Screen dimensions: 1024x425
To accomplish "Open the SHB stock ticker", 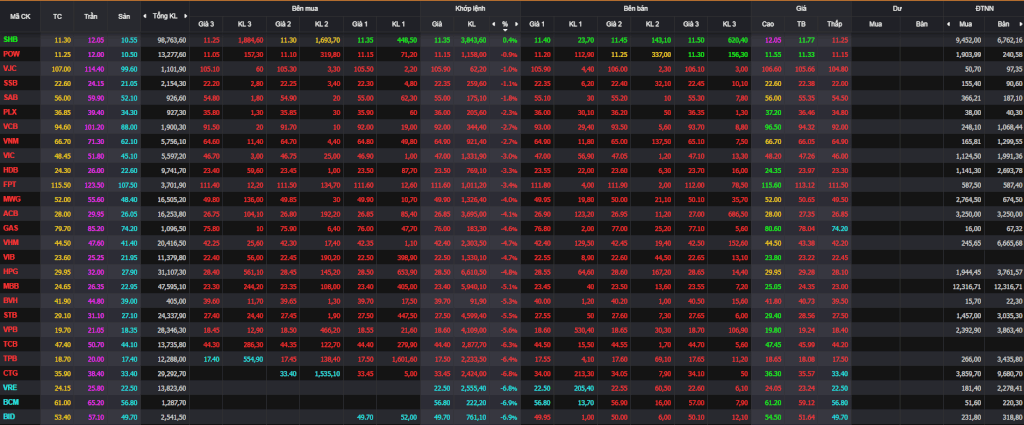I will click(x=10, y=40).
